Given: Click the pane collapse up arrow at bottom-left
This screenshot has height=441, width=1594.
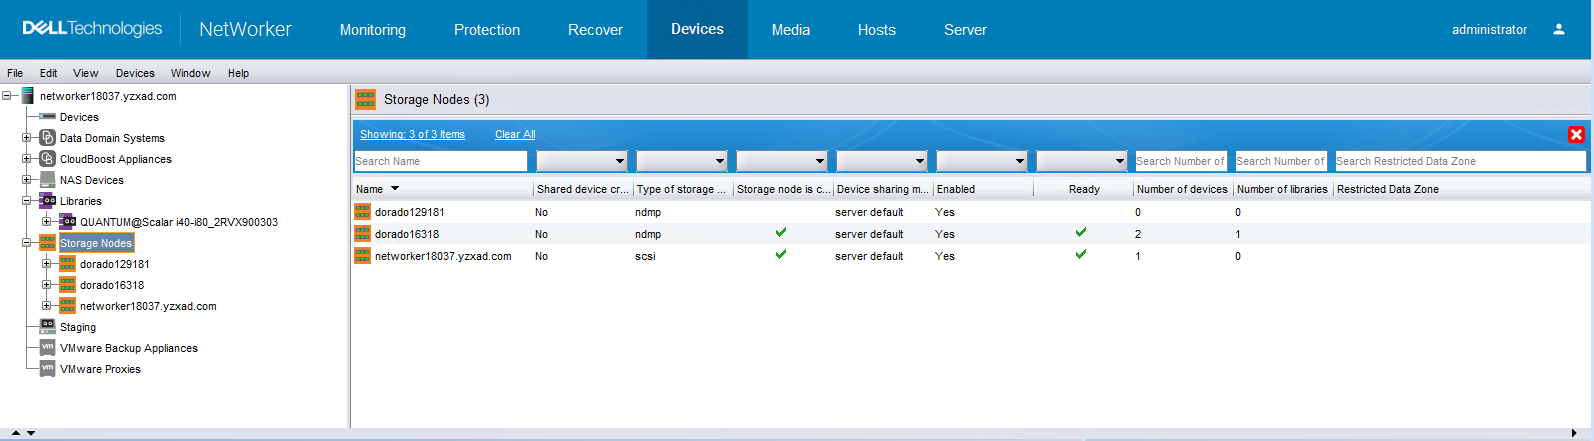Looking at the screenshot, I should 15,433.
